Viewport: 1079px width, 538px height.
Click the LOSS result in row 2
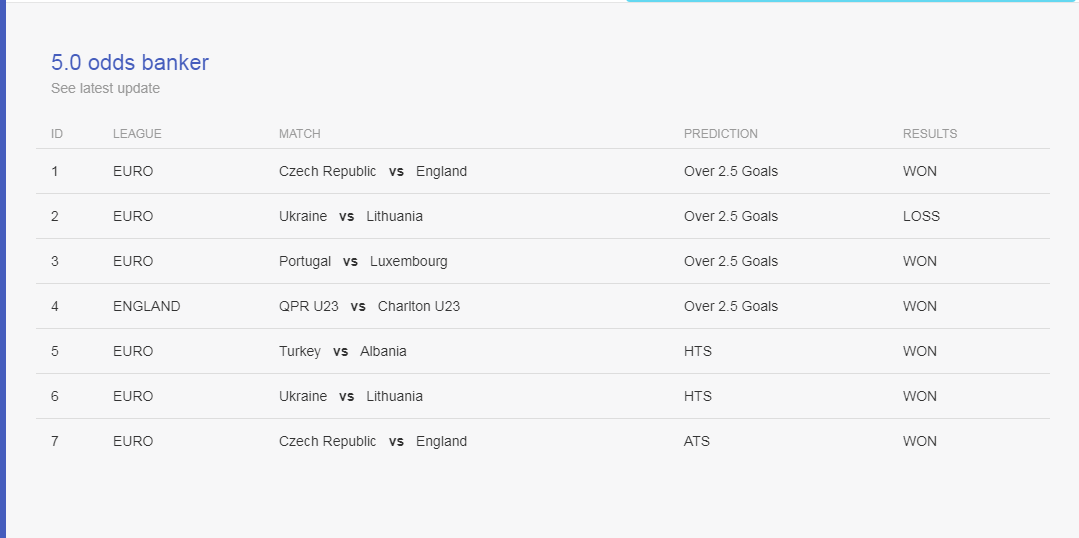(921, 216)
